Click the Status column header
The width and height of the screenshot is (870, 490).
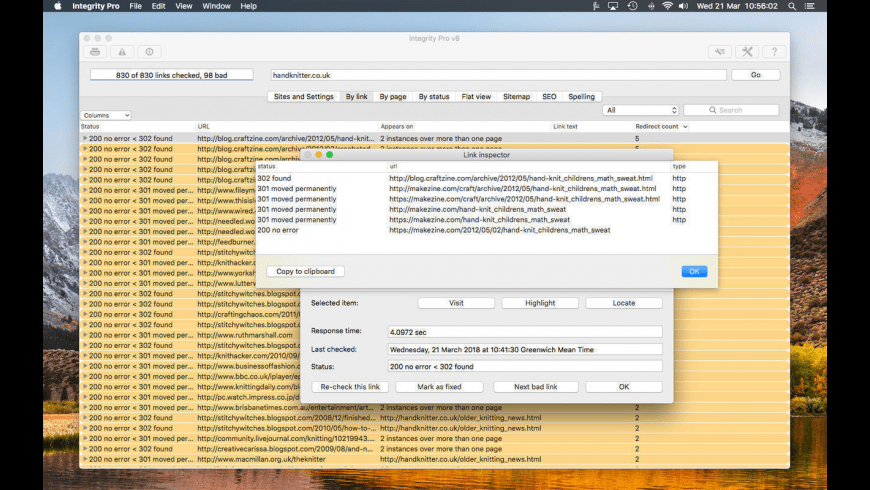coord(137,127)
